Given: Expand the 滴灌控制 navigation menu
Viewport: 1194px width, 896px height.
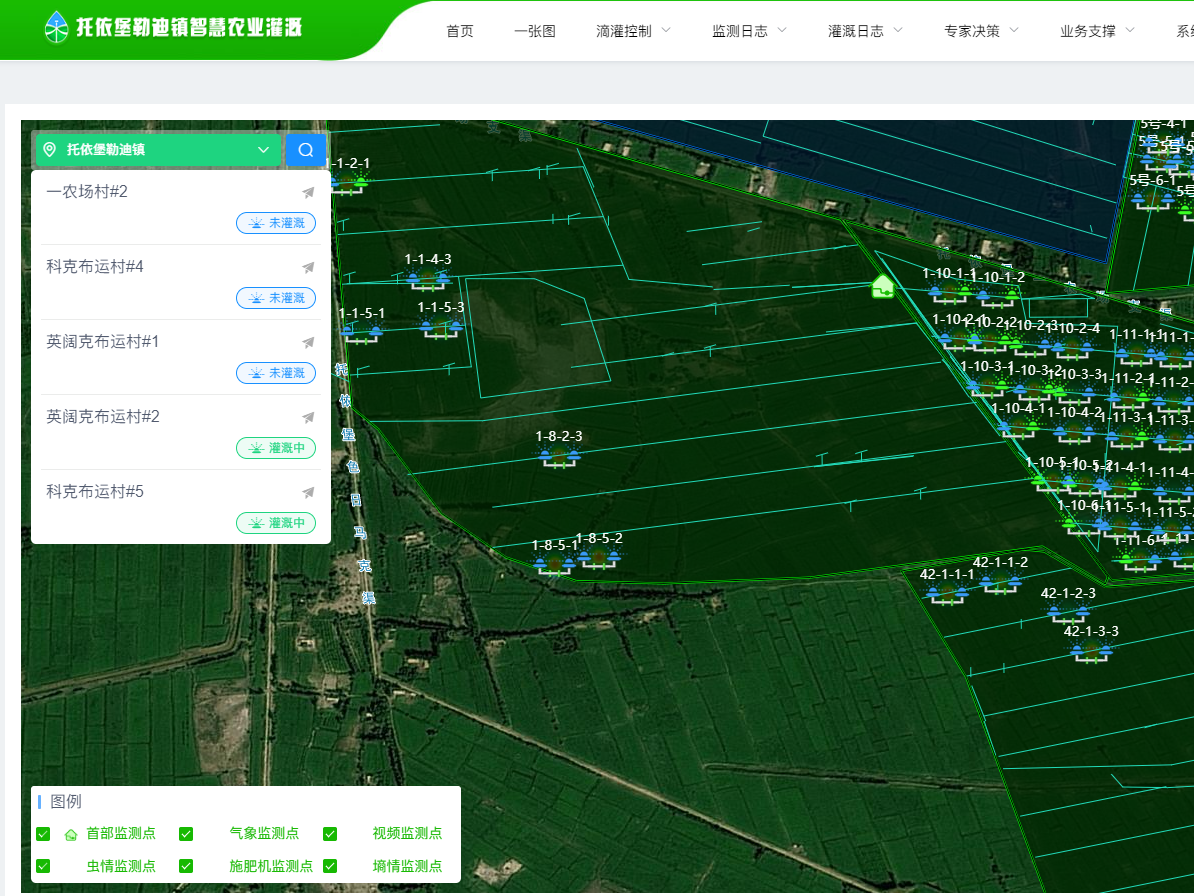Looking at the screenshot, I should (x=633, y=31).
